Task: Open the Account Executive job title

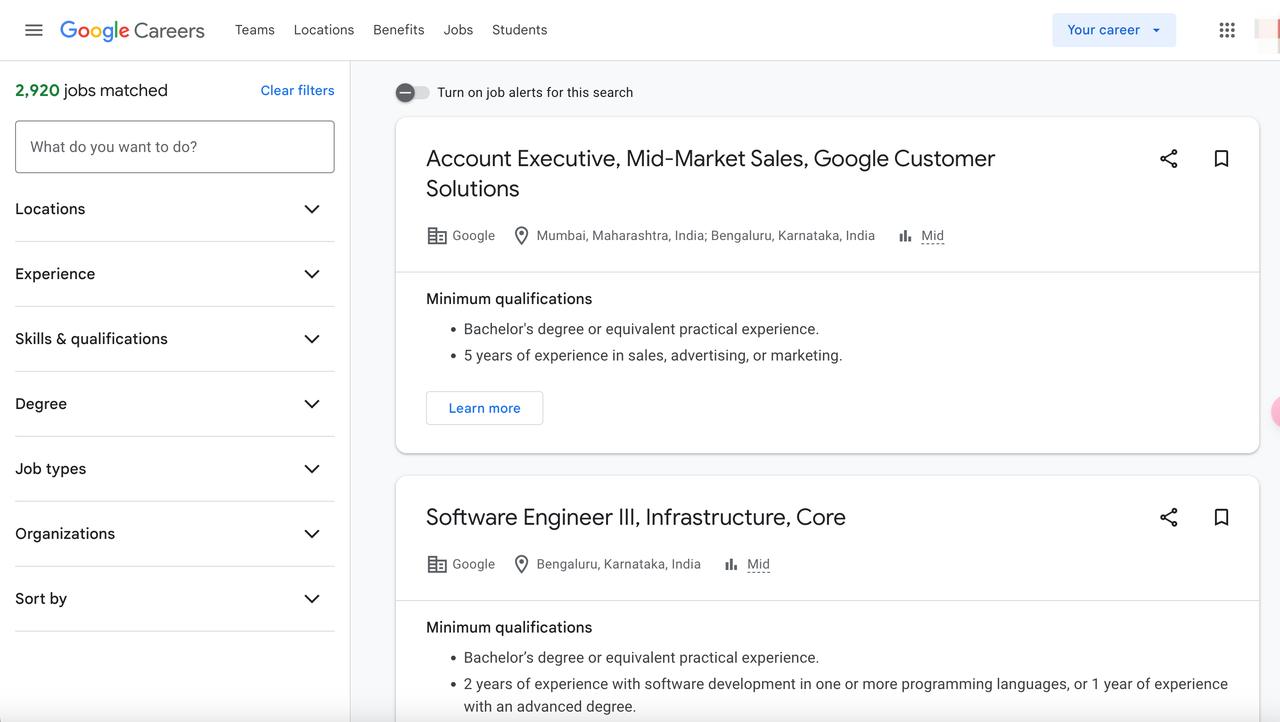Action: pyautogui.click(x=710, y=173)
